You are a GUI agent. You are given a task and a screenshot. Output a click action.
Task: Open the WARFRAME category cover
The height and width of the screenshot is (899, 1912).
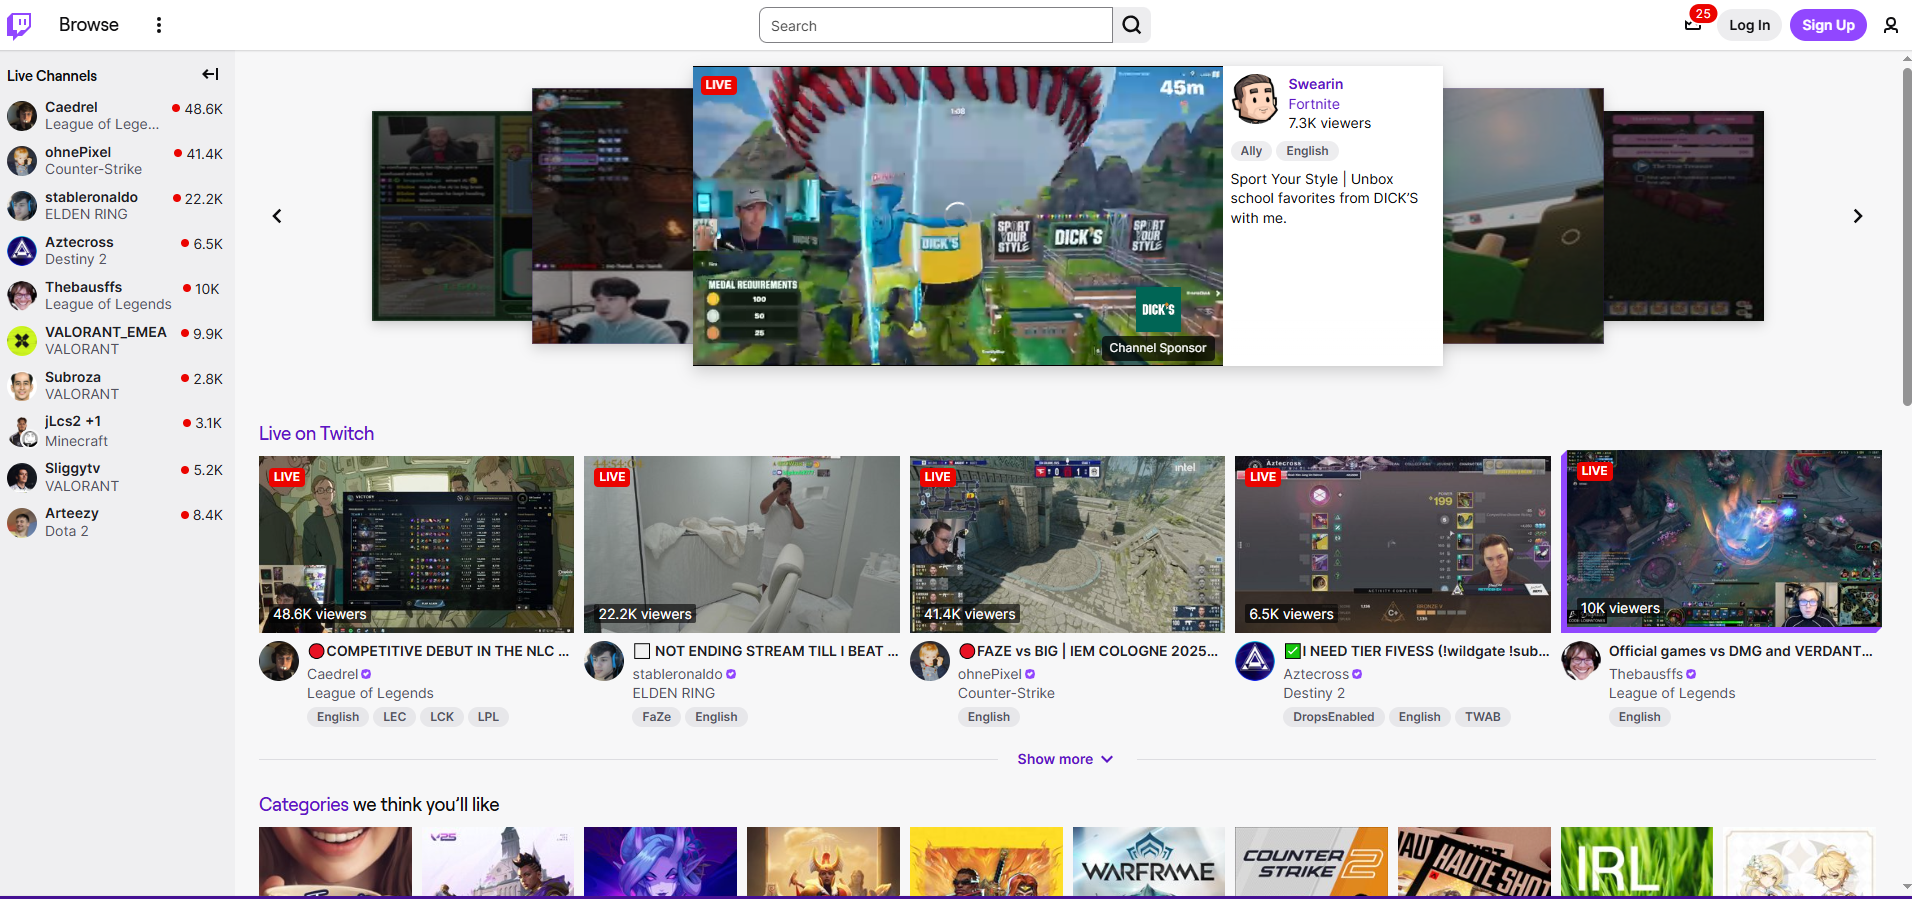[1149, 861]
